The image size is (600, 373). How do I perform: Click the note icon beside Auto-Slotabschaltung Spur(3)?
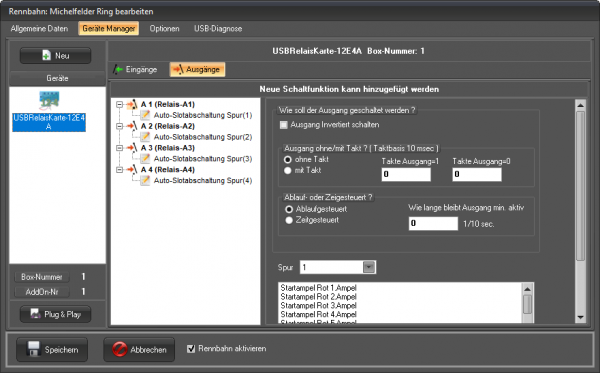pos(145,158)
